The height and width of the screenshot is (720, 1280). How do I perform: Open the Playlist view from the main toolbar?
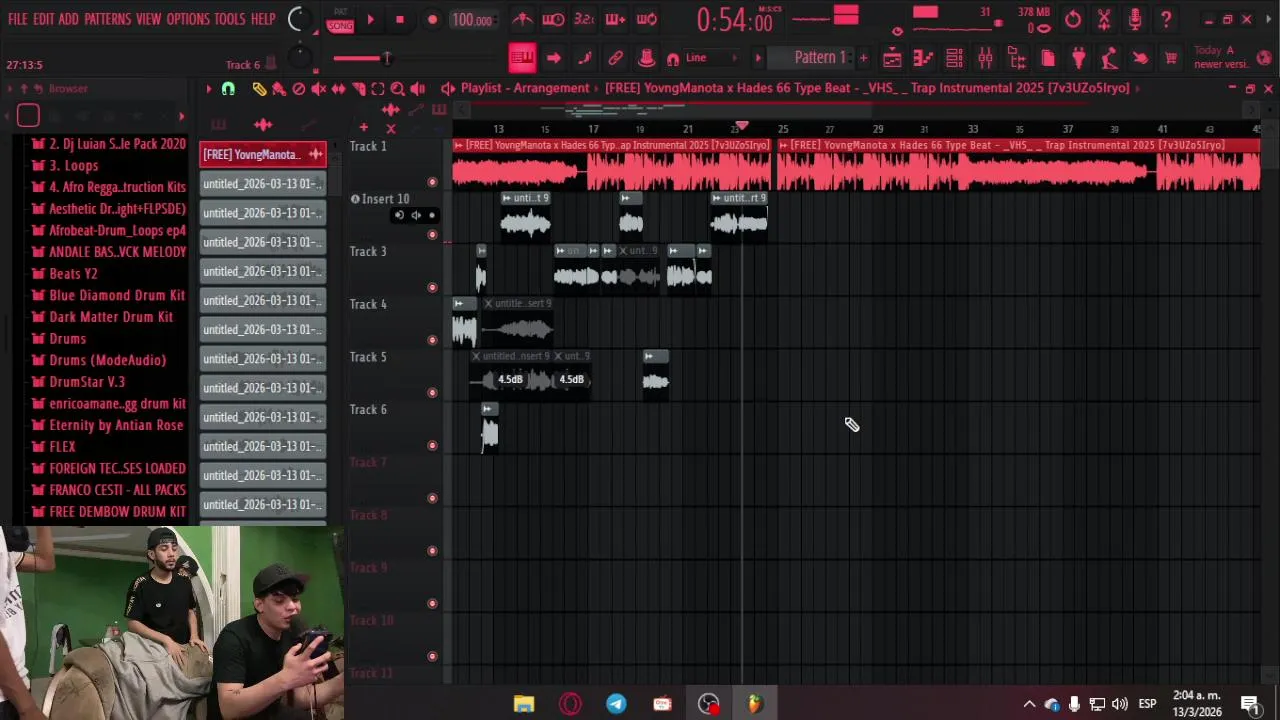[892, 58]
